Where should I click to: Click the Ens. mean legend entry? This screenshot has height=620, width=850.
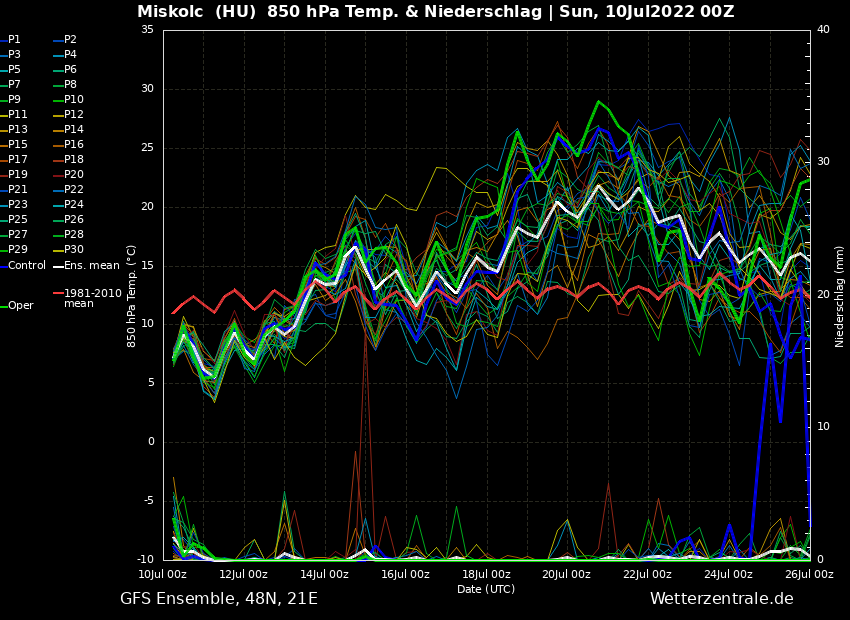click(x=91, y=266)
